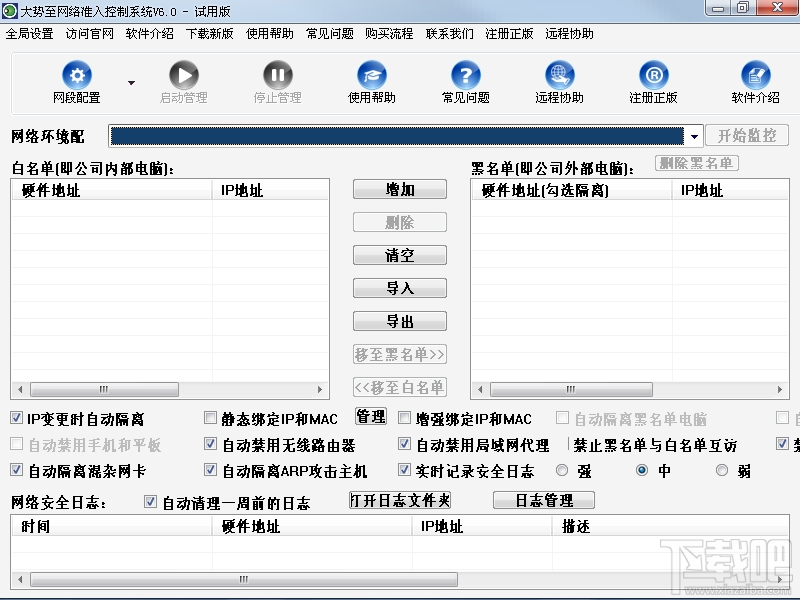The height and width of the screenshot is (600, 800).
Task: Open the 常见问题 question mark icon
Action: pos(465,75)
